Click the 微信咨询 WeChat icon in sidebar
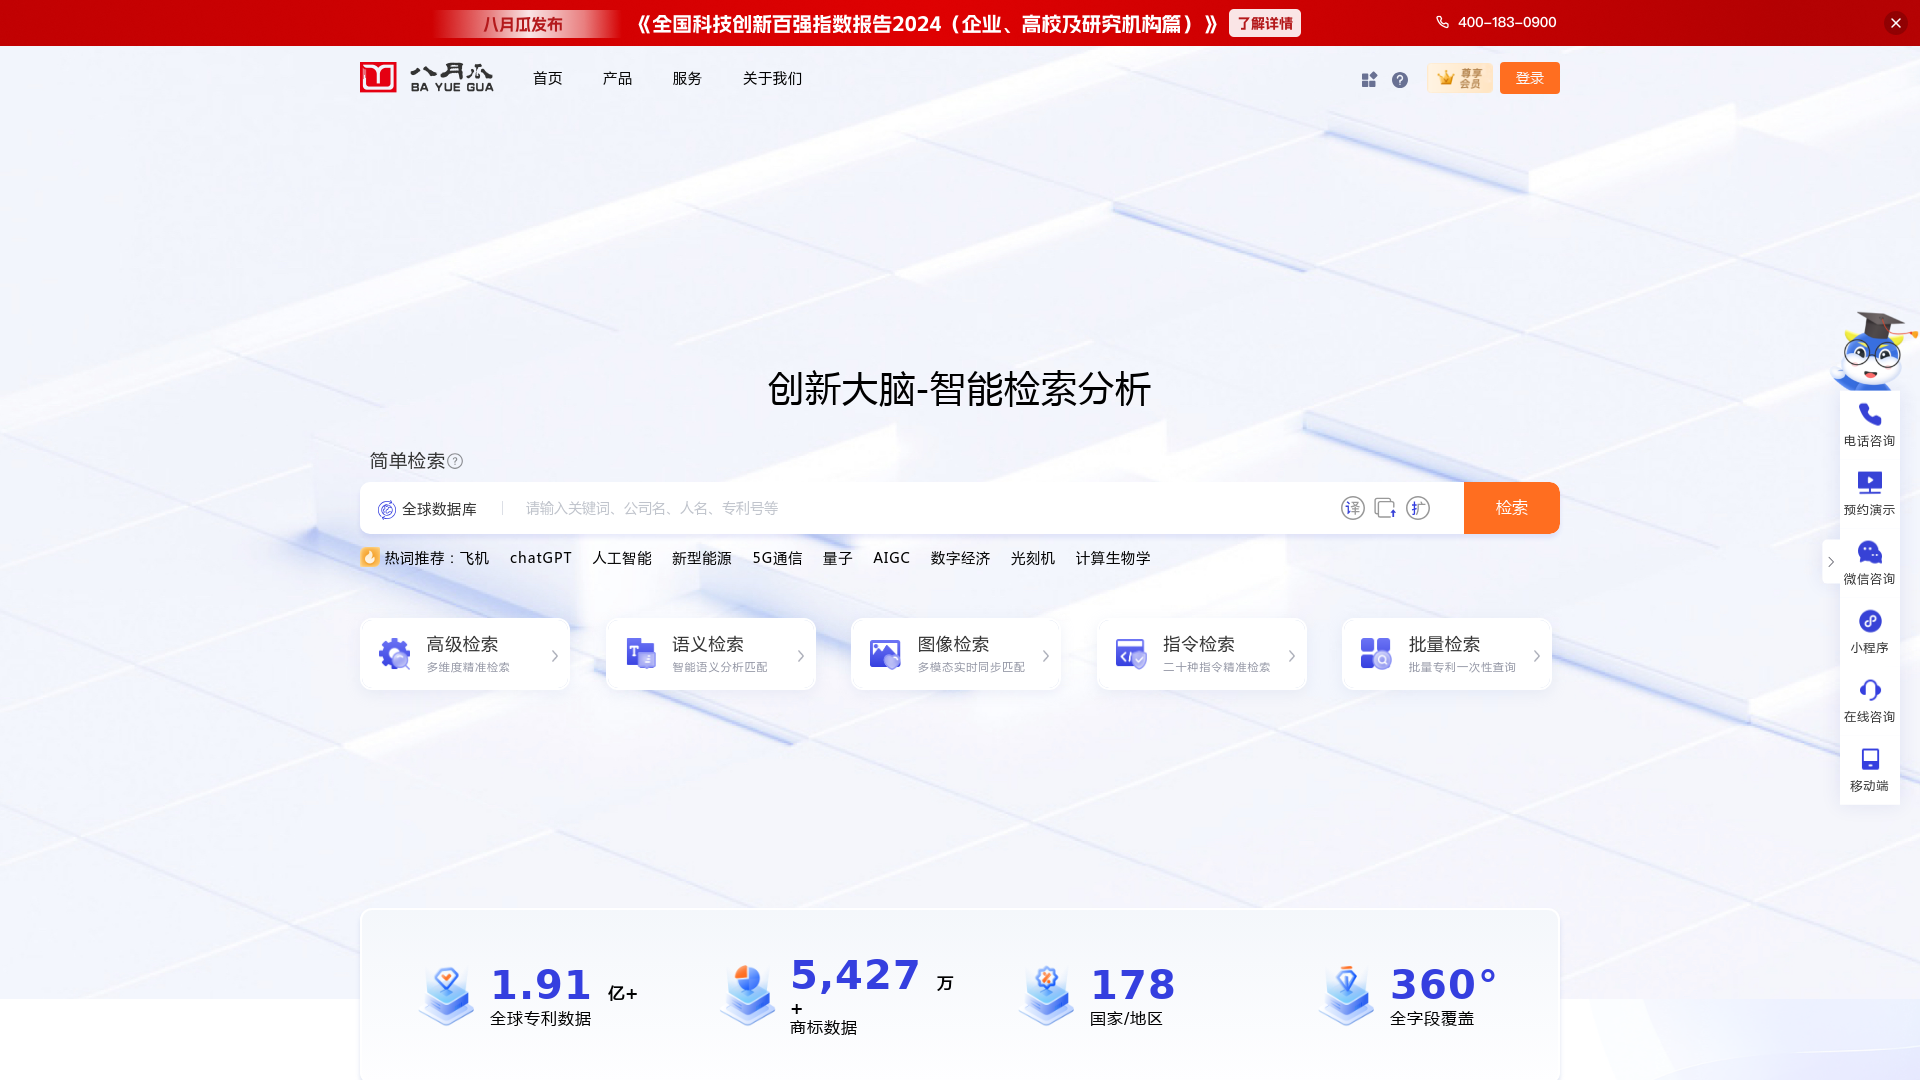This screenshot has width=1920, height=1080. (x=1869, y=553)
